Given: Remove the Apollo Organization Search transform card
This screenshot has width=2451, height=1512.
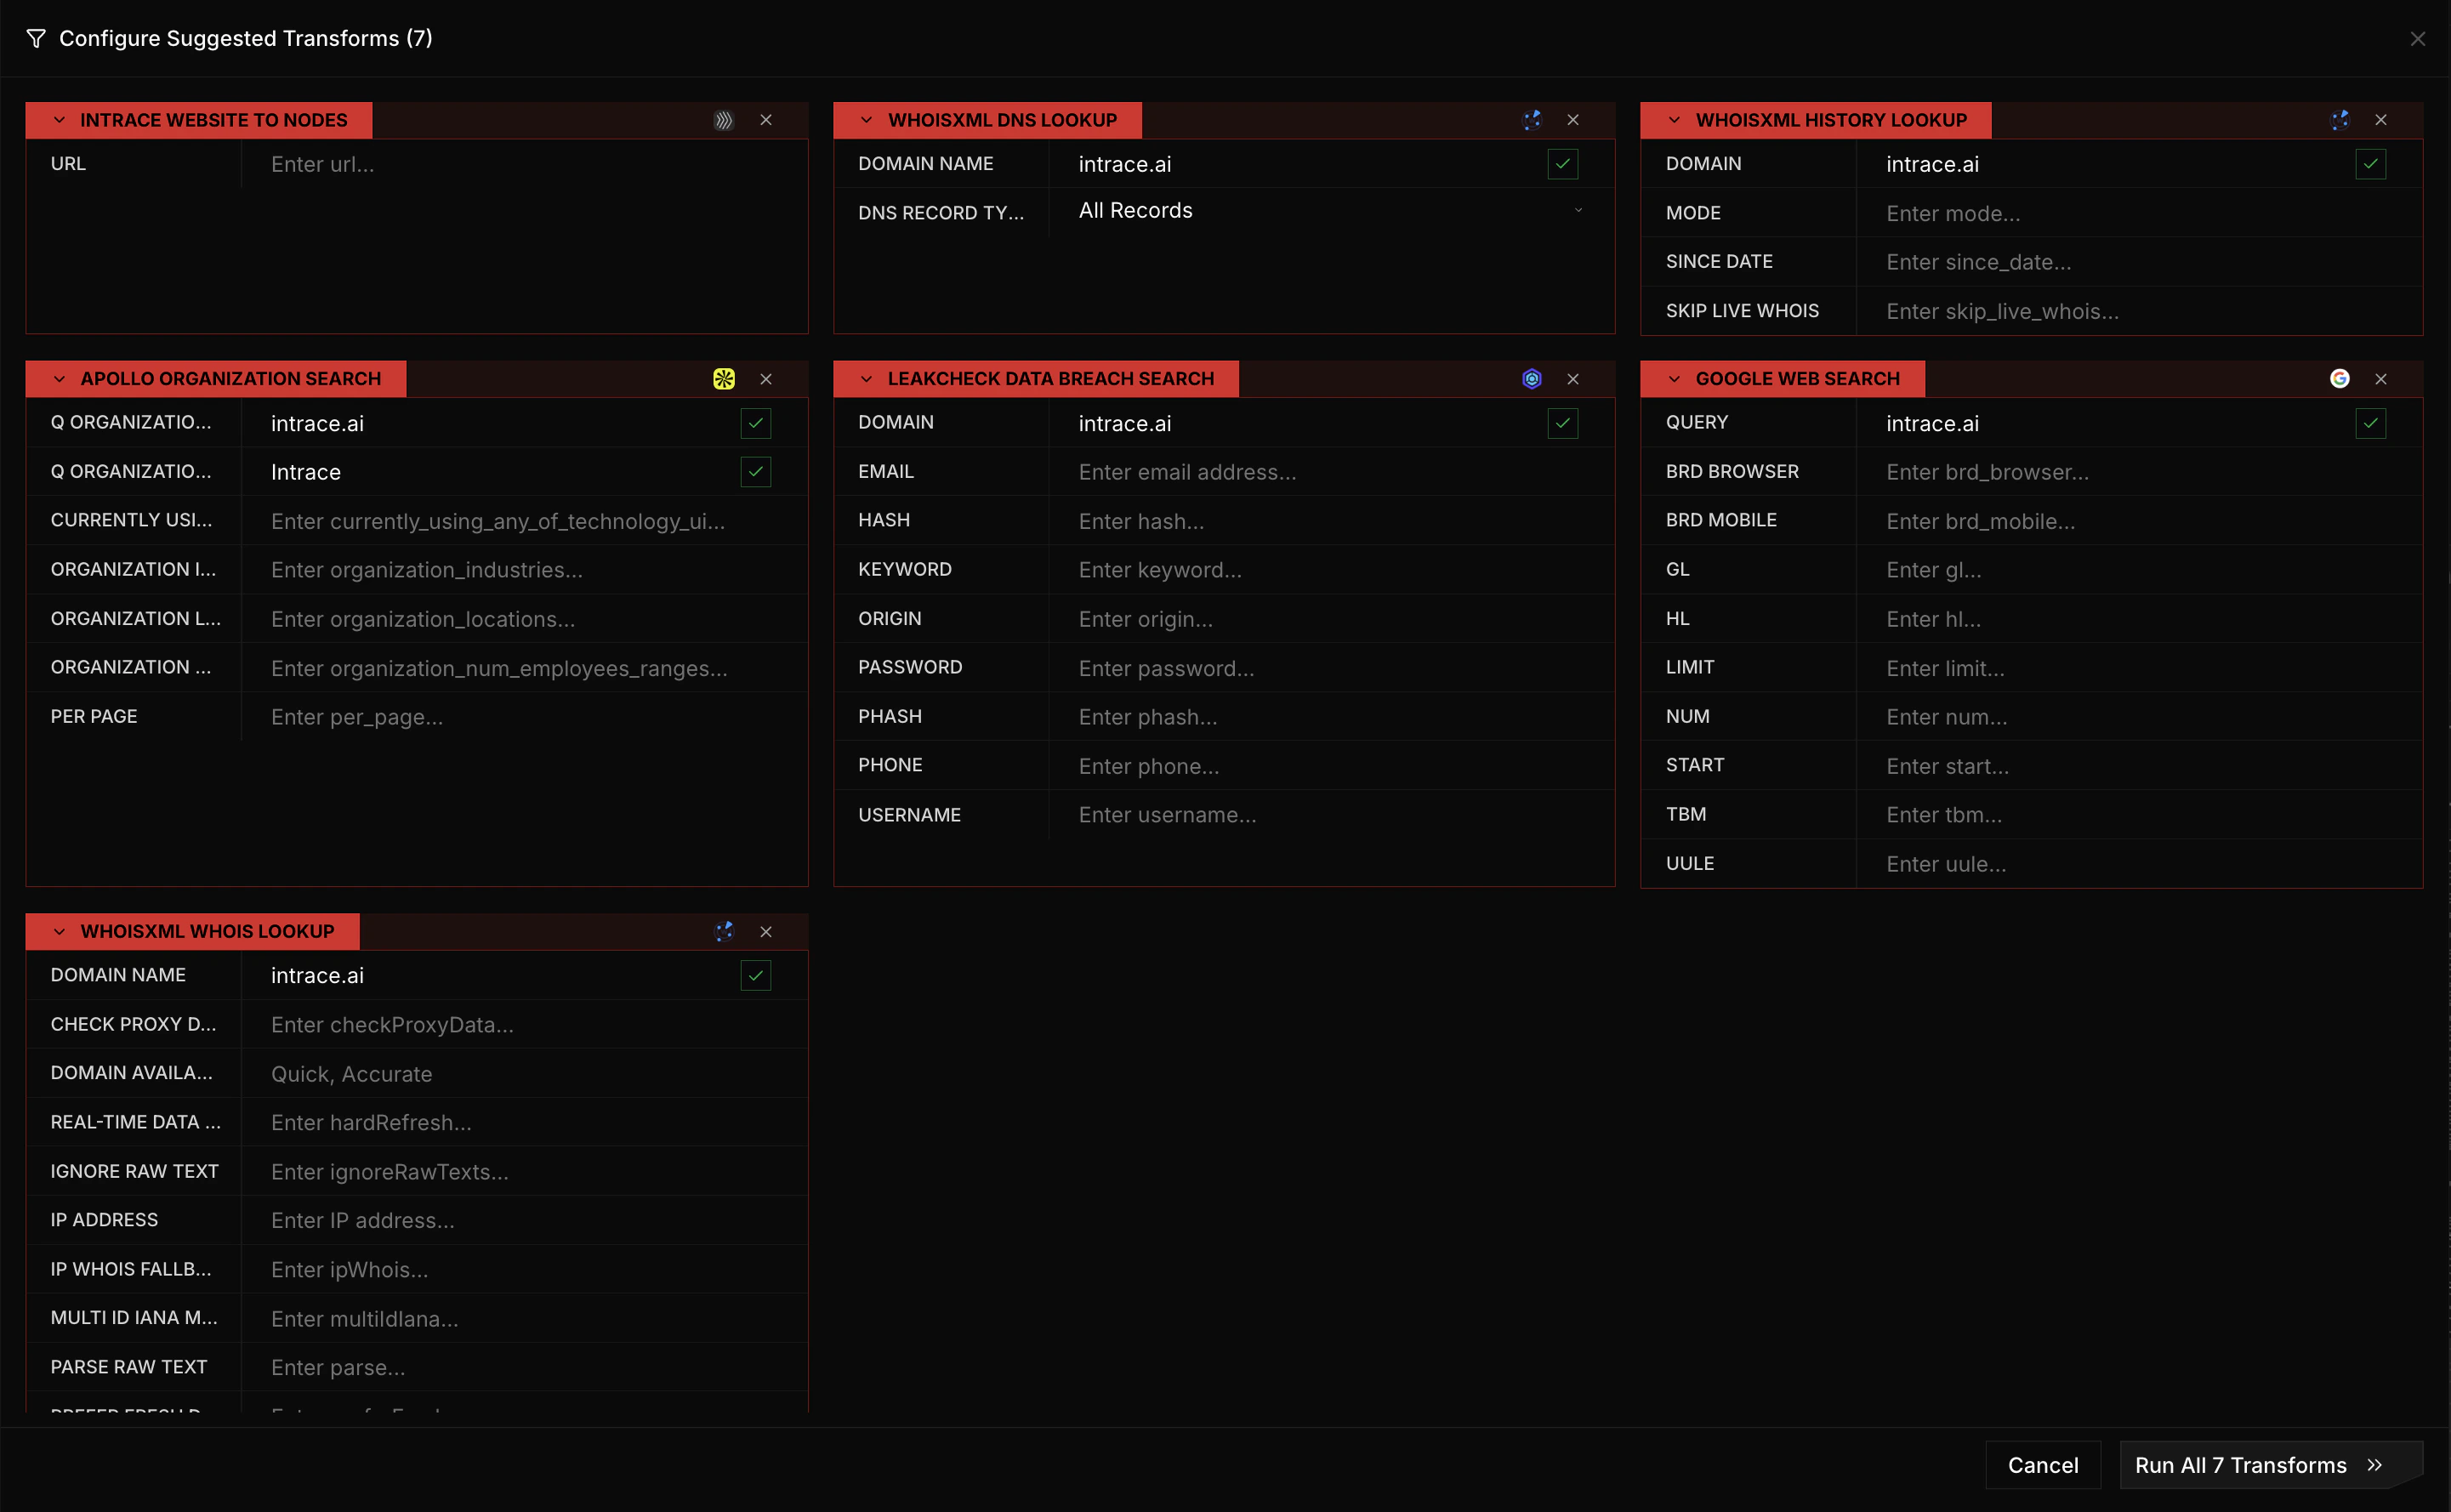Looking at the screenshot, I should coord(766,379).
